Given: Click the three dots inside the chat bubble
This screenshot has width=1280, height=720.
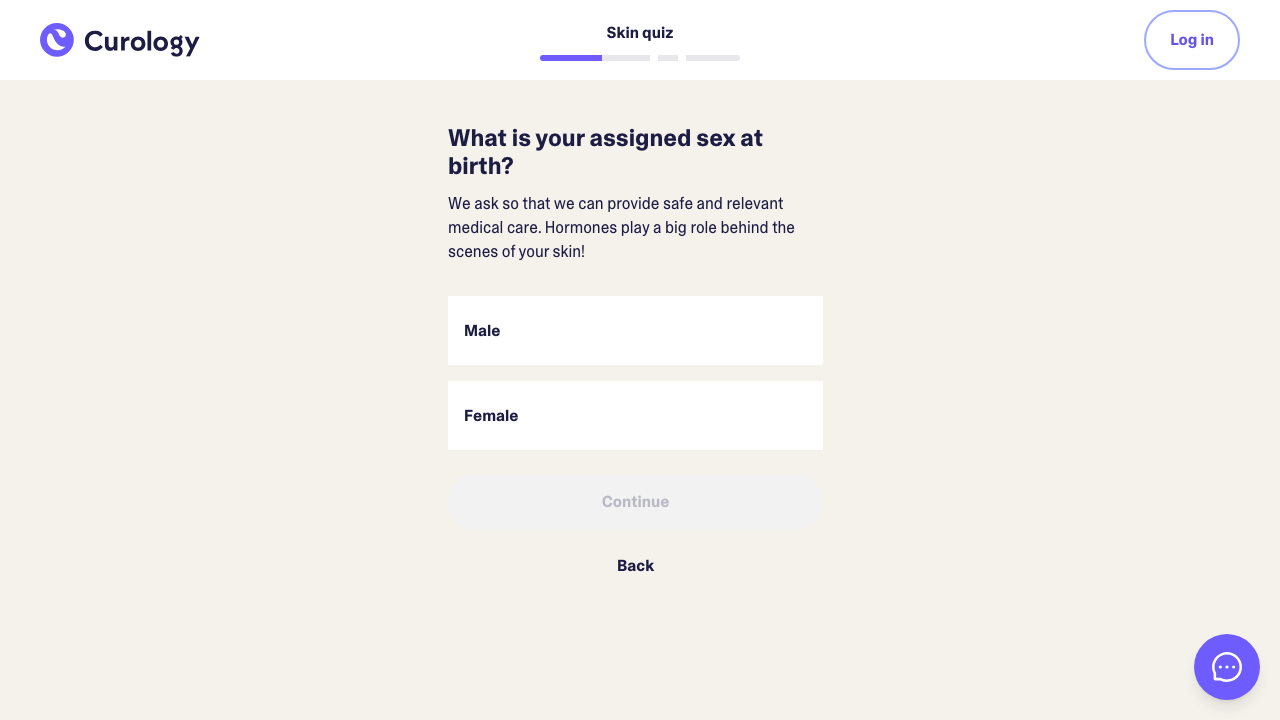Looking at the screenshot, I should (x=1226, y=667).
